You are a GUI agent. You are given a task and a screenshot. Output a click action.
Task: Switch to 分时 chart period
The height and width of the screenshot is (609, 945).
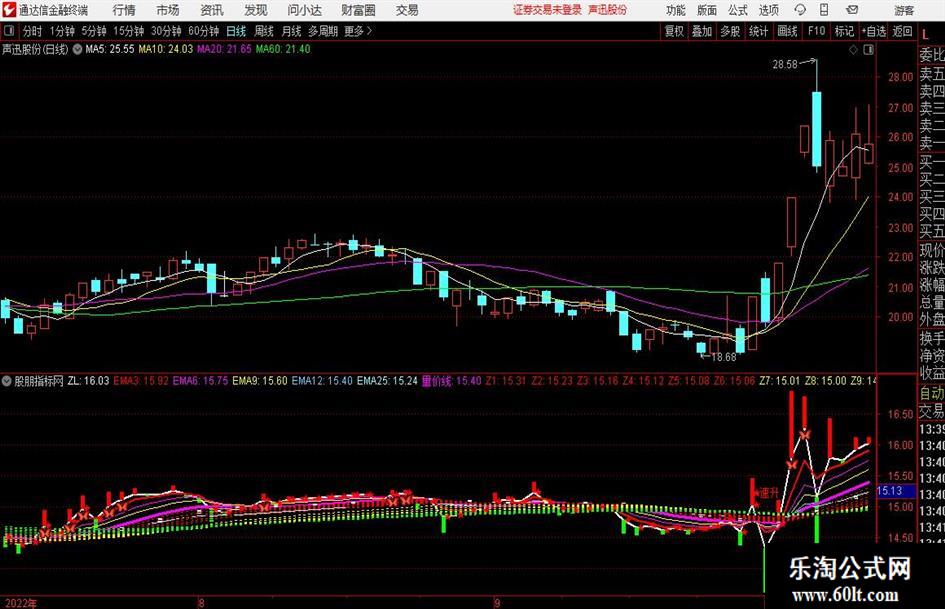click(x=32, y=31)
